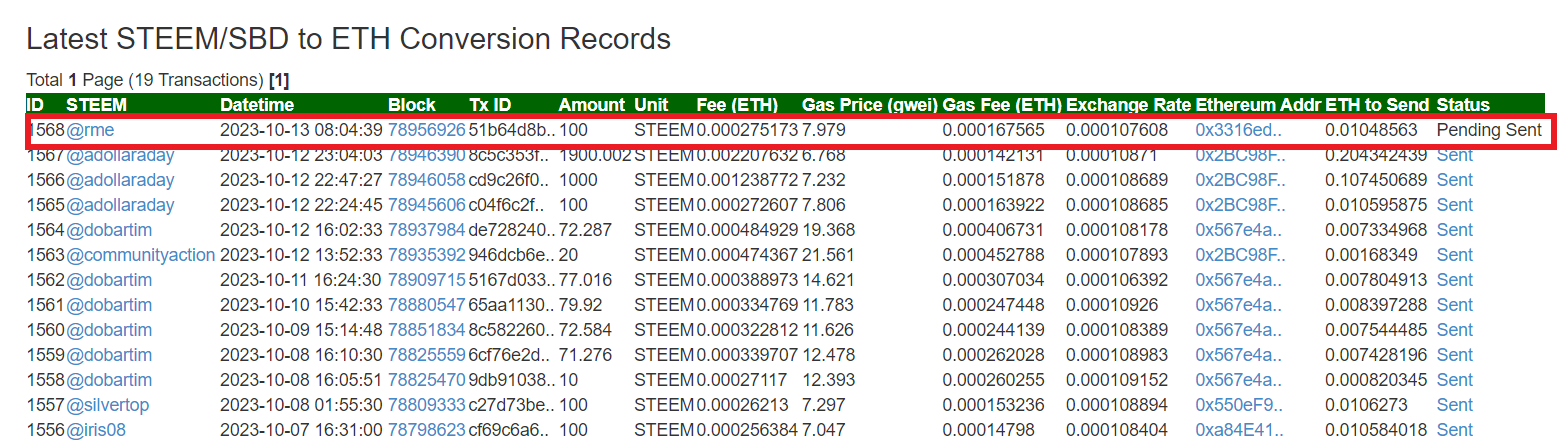1562x448 pixels.
Task: Visit the @iris08 profile link
Action: point(96,430)
